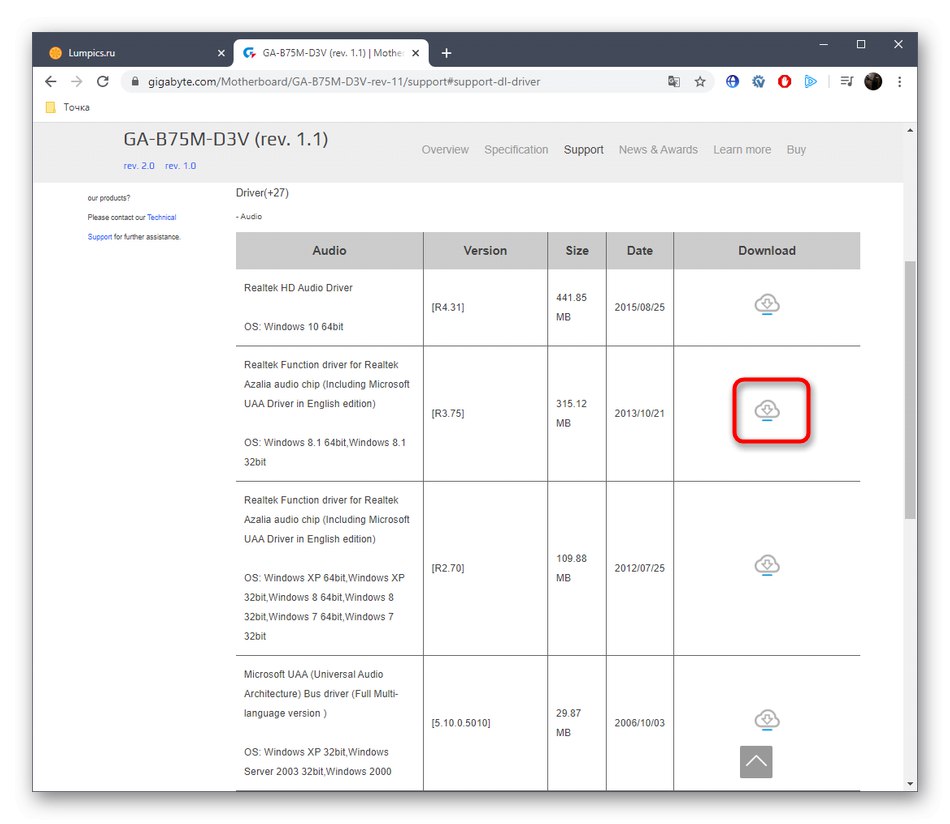Click the blue globe extension icon
The width and height of the screenshot is (950, 824).
(732, 81)
